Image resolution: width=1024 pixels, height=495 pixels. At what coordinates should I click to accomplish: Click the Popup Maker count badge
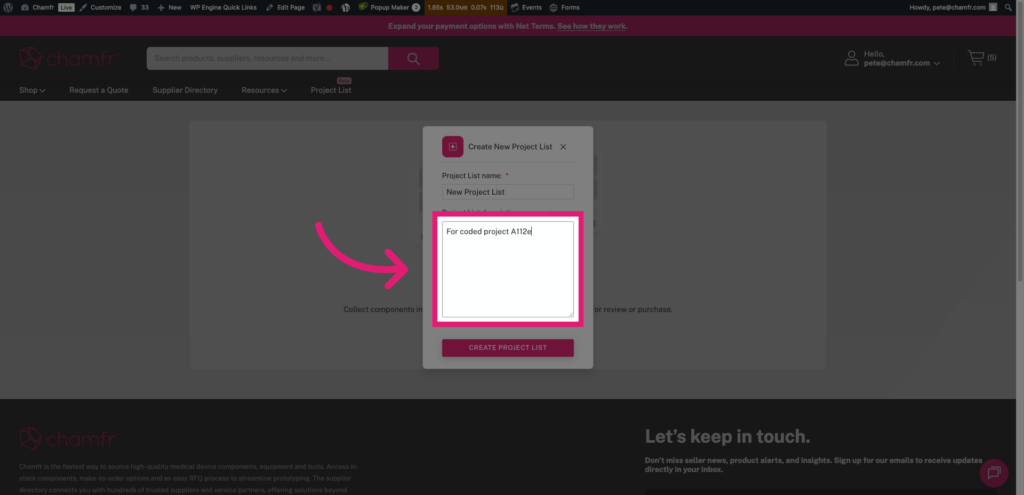point(416,7)
